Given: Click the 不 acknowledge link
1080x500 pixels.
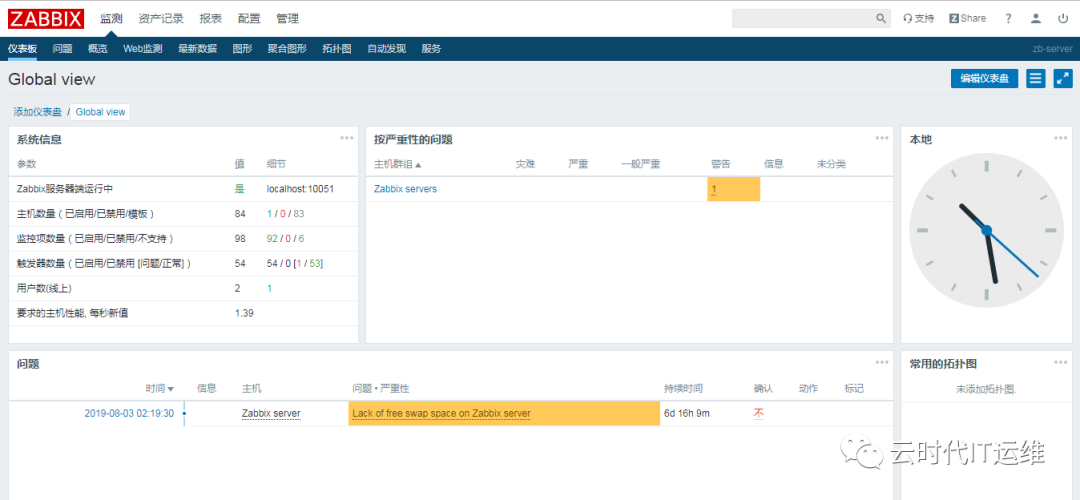Looking at the screenshot, I should (x=759, y=413).
